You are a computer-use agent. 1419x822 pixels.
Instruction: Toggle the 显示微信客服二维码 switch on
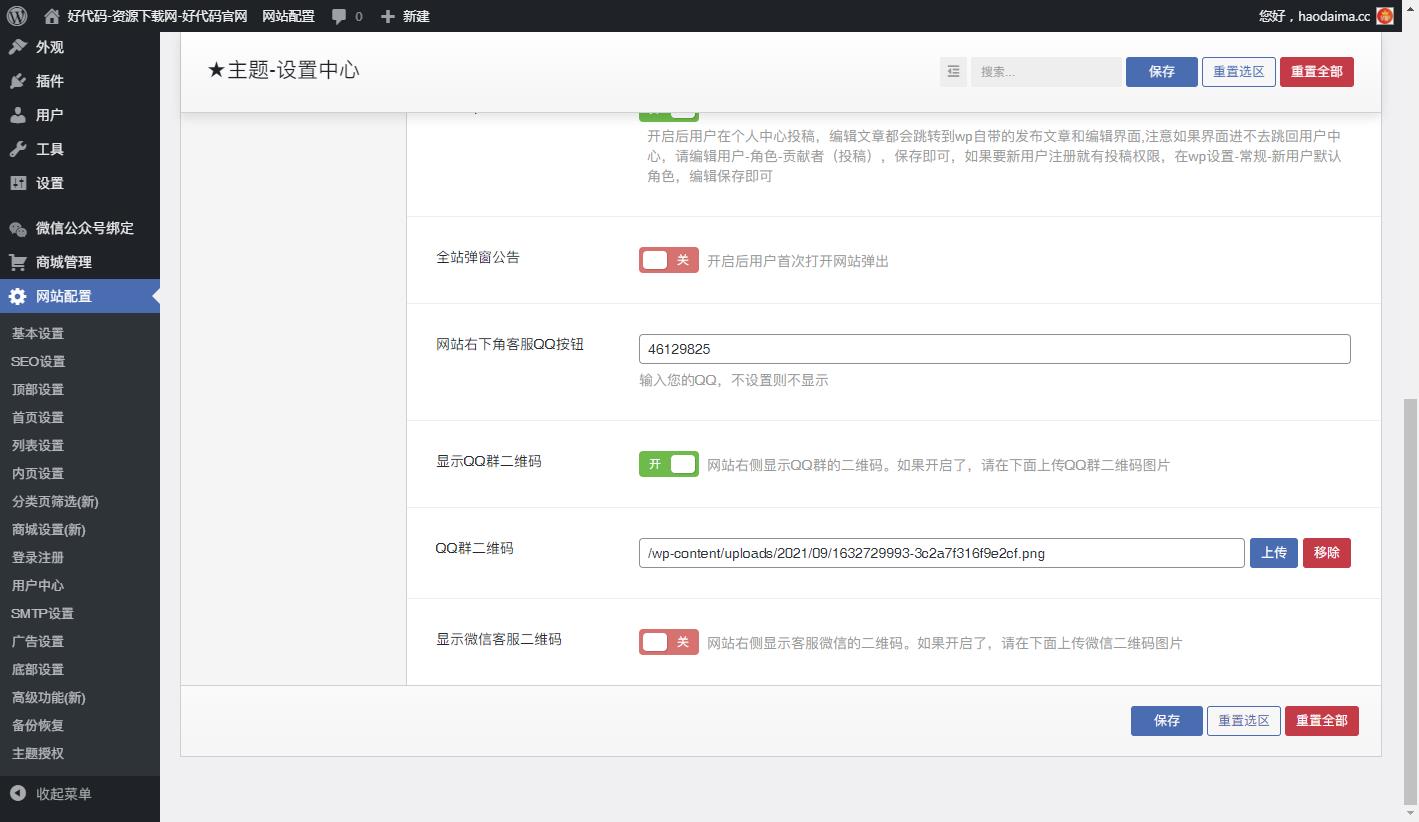click(x=669, y=642)
